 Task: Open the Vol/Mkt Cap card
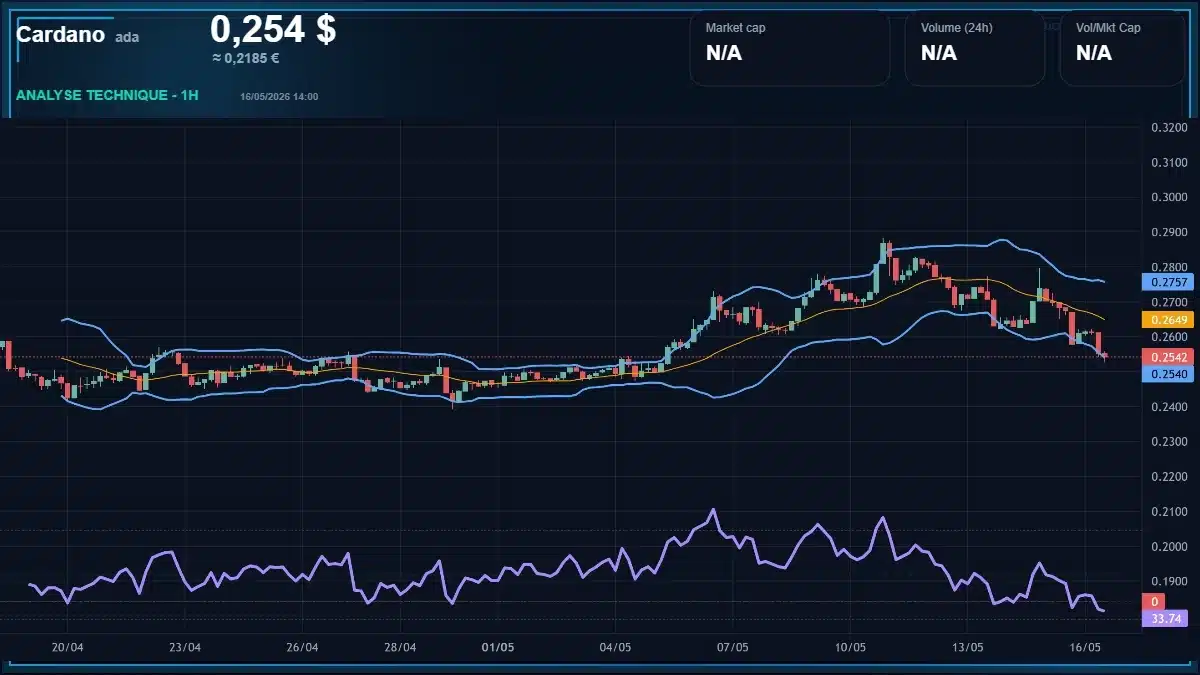click(x=1123, y=48)
